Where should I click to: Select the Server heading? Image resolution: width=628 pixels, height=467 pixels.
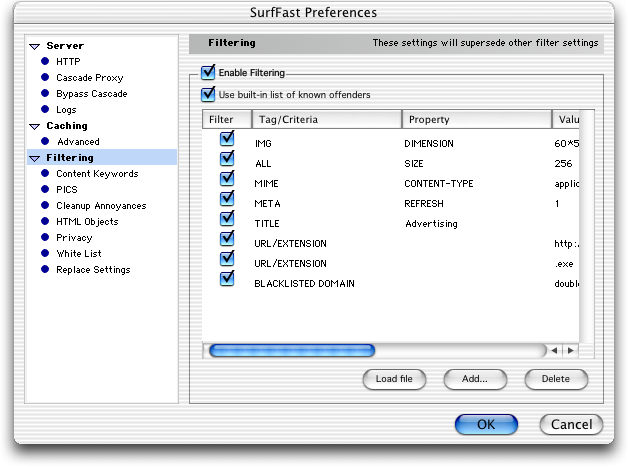coord(65,46)
